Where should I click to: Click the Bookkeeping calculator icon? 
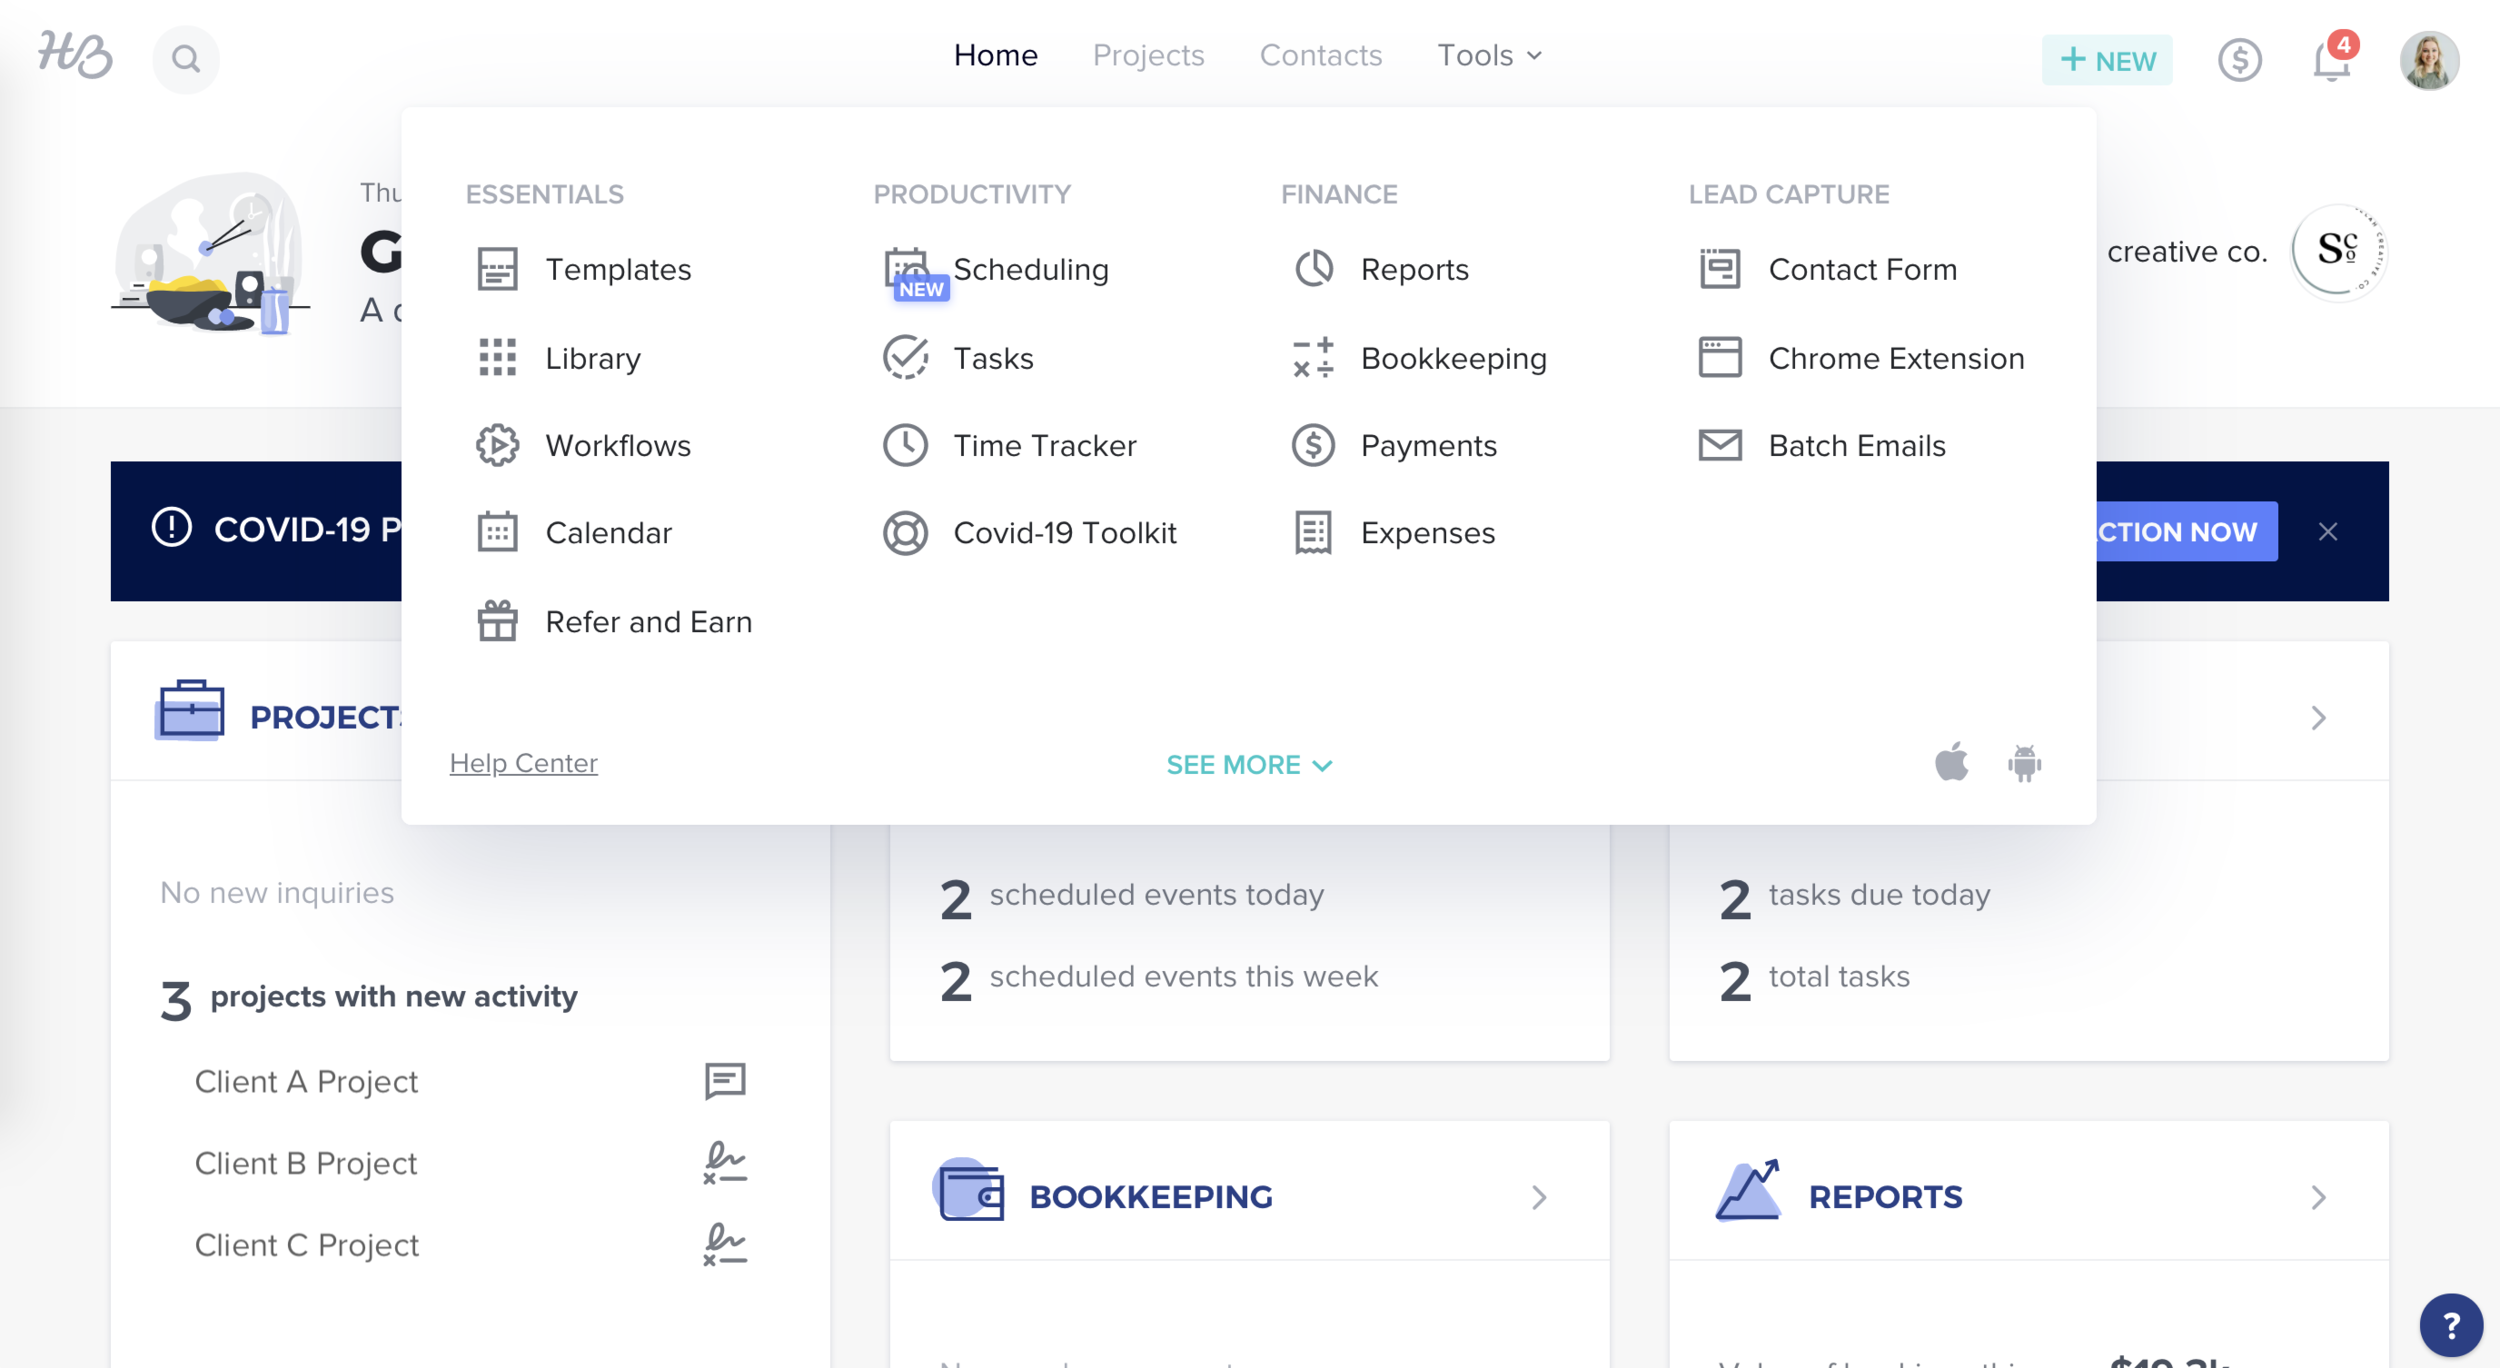click(x=1313, y=357)
